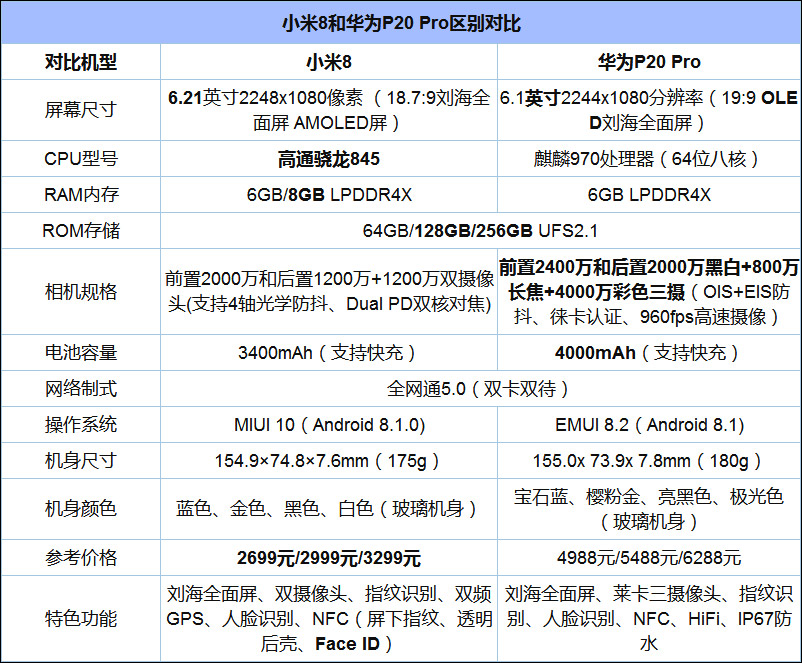This screenshot has width=802, height=663.
Task: Select the 电池容量 row label
Action: tap(81, 352)
